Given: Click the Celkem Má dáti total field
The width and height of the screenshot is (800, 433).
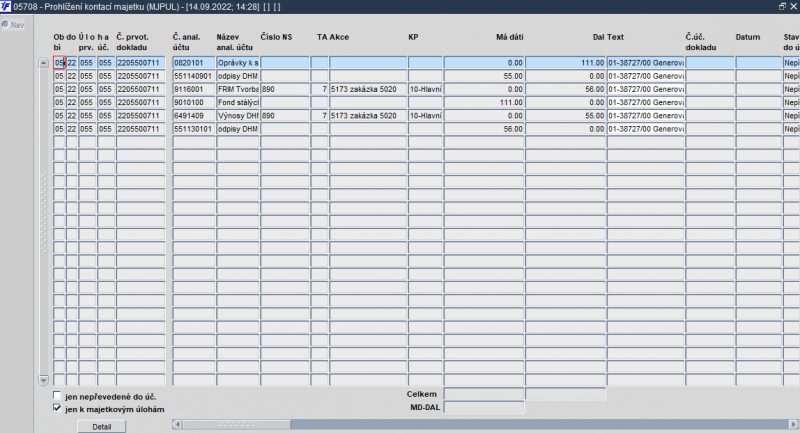Looking at the screenshot, I should point(484,394).
